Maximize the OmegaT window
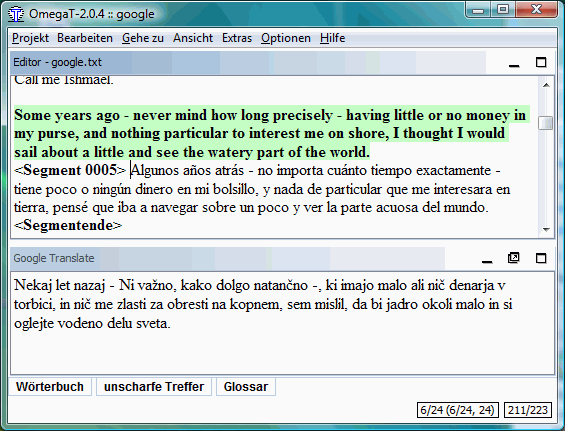Screen dimensions: 565x431 (503, 9)
